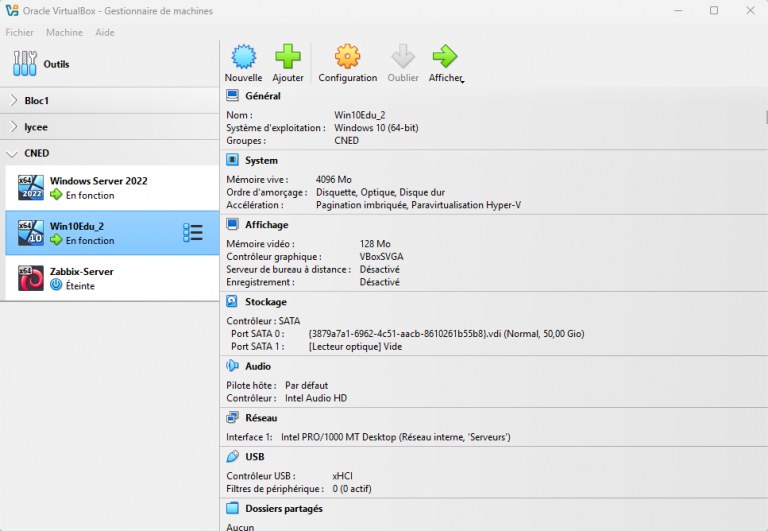Click the Stockage section disk icon
Viewport: 768px width, 531px height.
232,301
